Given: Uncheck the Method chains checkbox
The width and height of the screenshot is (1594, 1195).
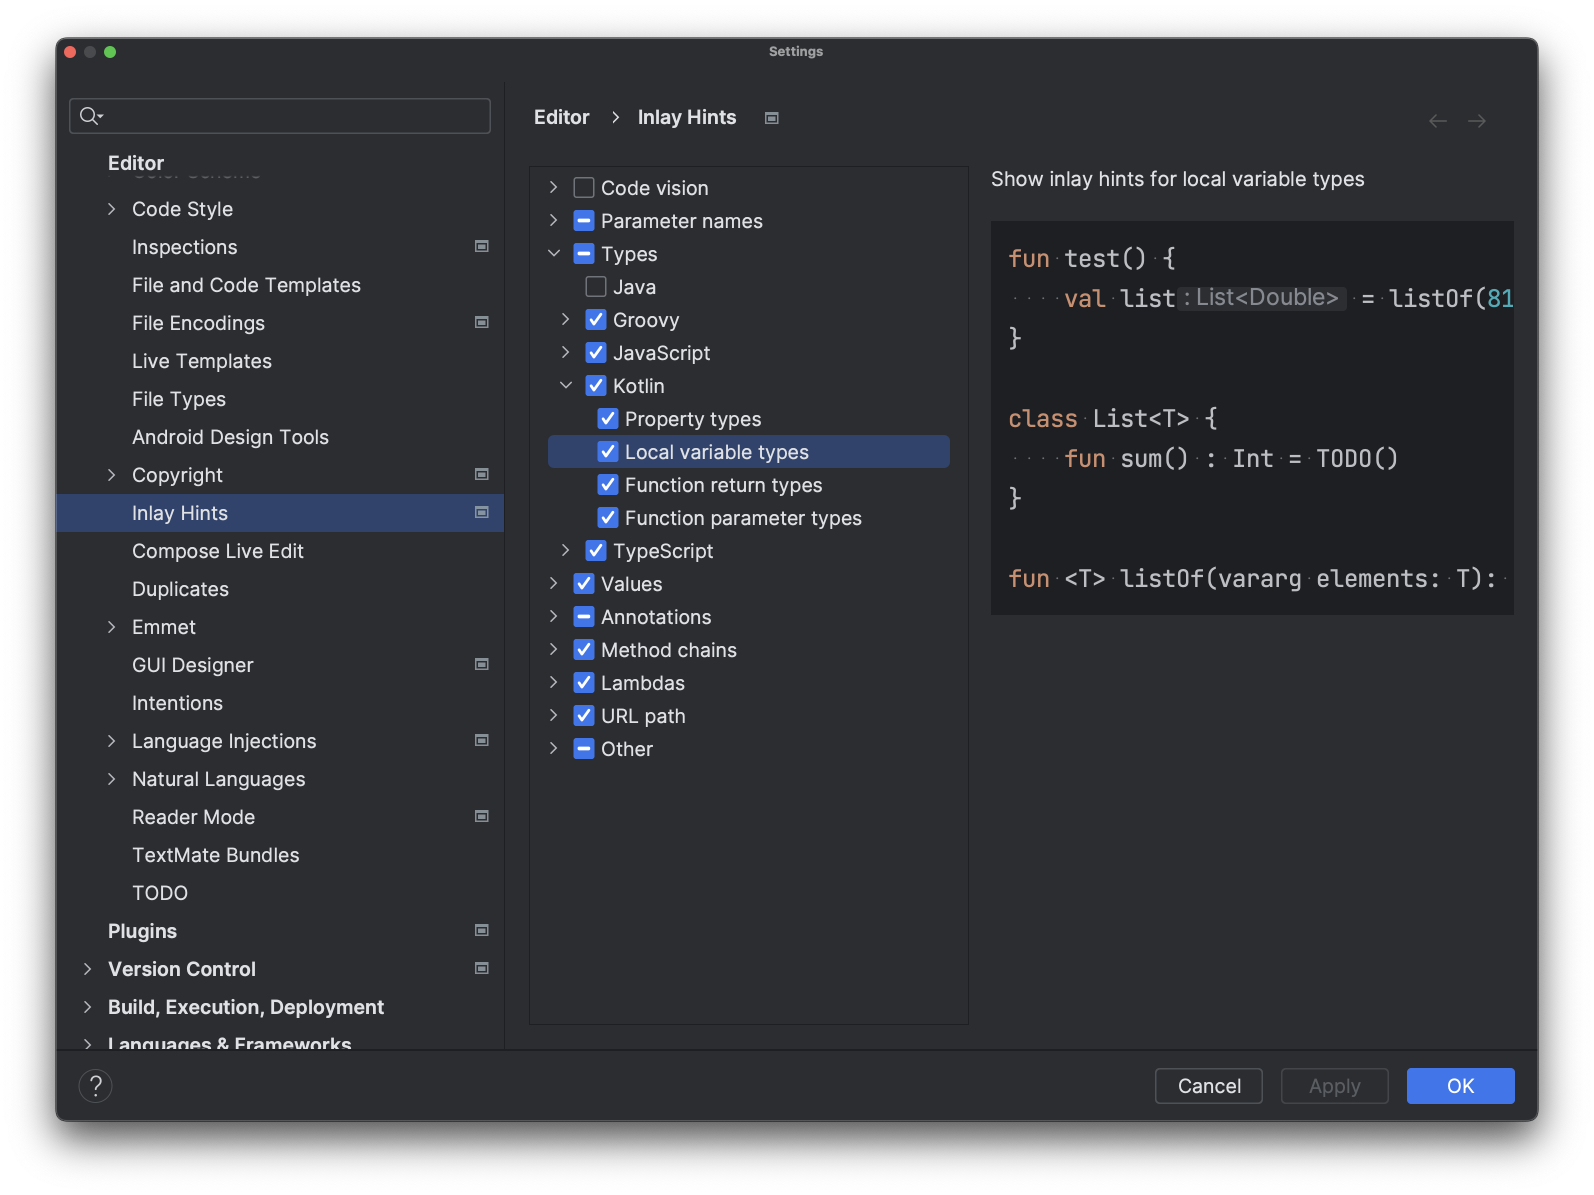Looking at the screenshot, I should coord(584,650).
